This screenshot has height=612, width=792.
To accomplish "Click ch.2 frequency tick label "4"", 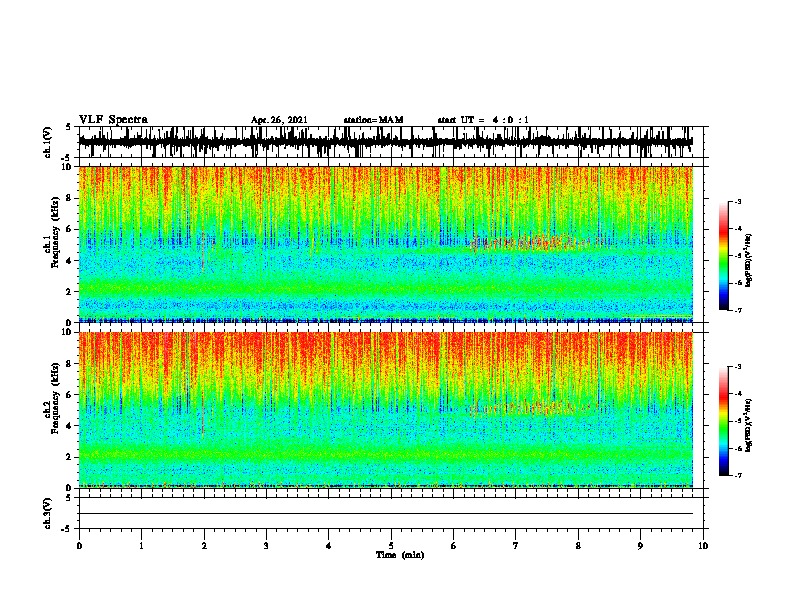I will pyautogui.click(x=69, y=426).
